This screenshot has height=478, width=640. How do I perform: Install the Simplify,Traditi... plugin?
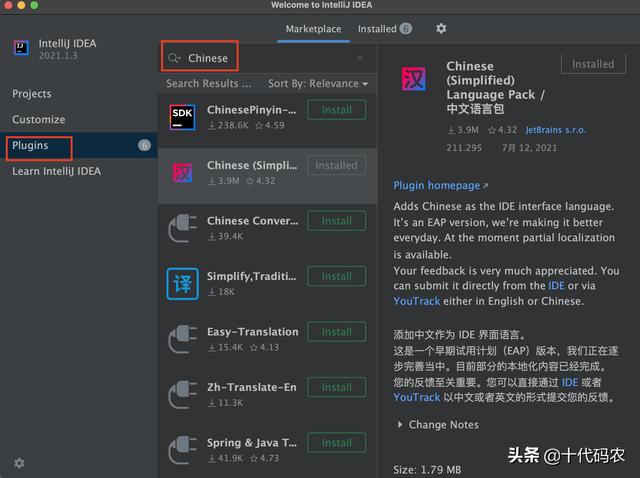click(337, 276)
